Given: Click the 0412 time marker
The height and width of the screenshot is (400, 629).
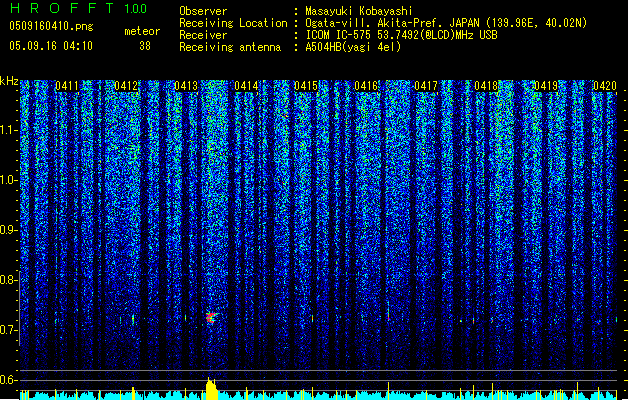Looking at the screenshot, I should tap(126, 86).
